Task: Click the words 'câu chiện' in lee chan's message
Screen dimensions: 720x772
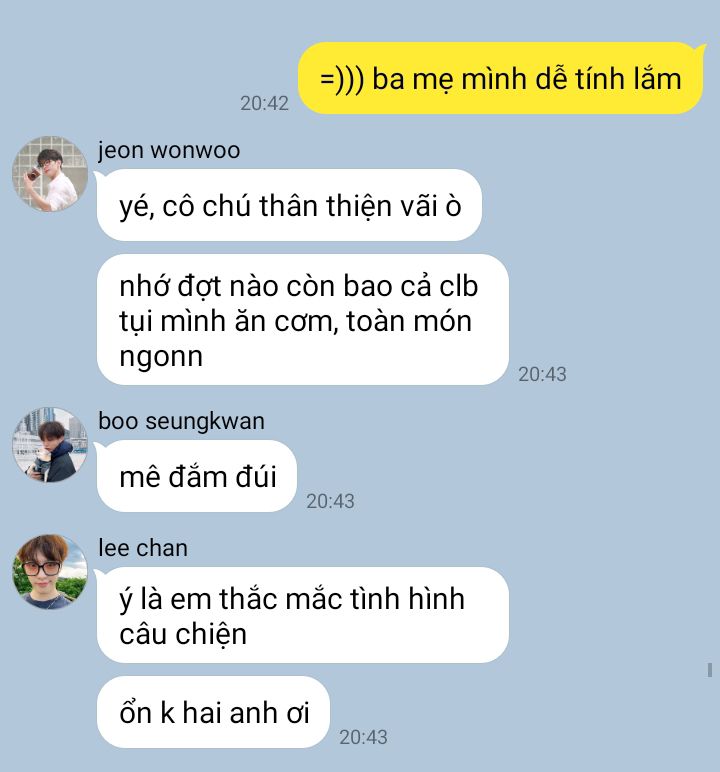Action: pos(183,634)
